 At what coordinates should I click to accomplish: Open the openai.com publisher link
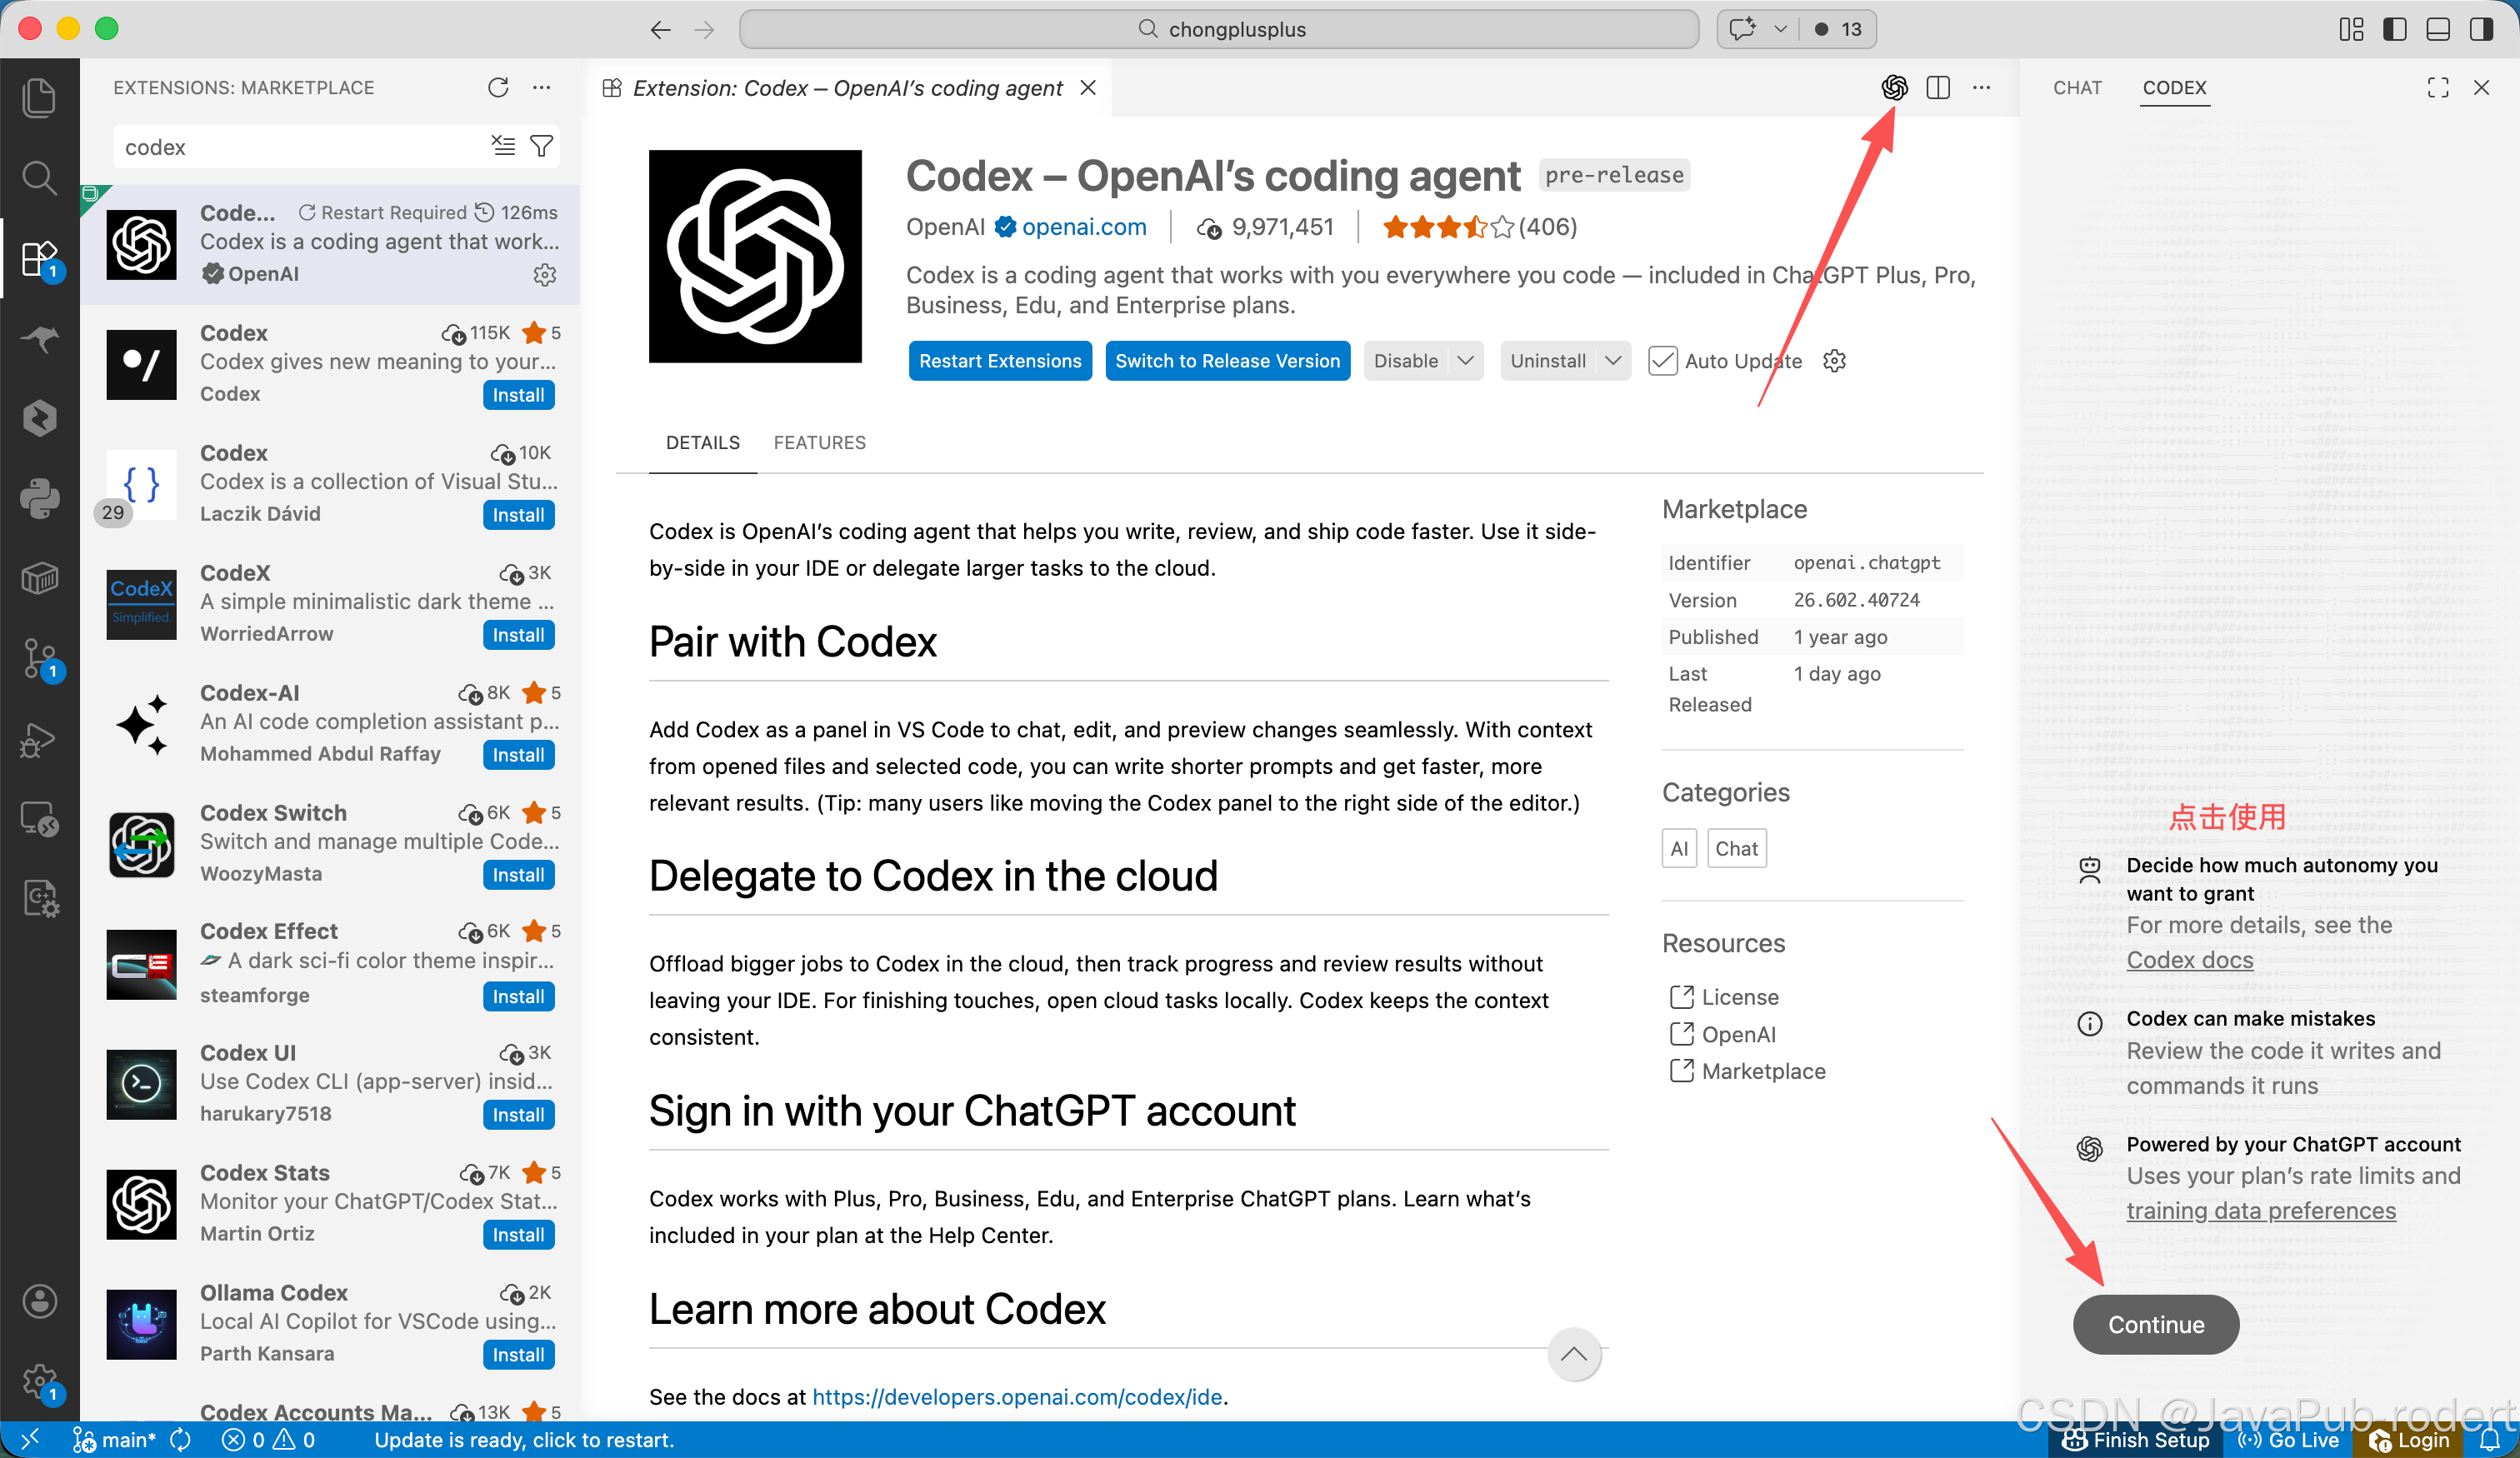point(1084,227)
